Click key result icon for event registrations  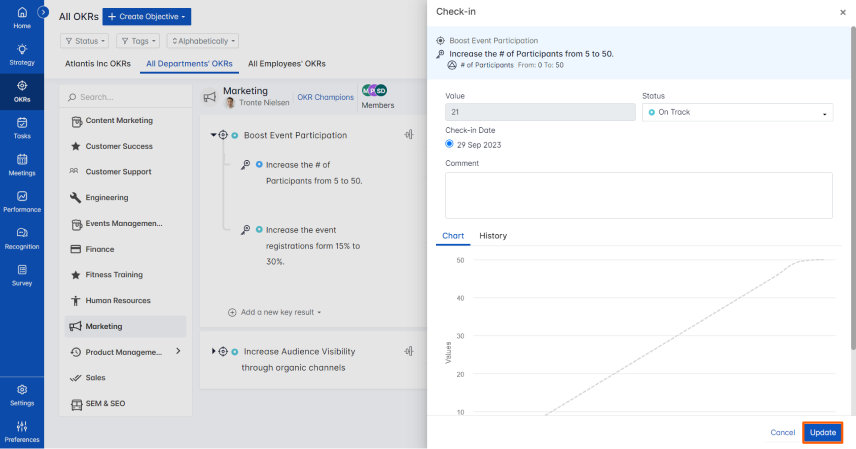click(x=246, y=230)
